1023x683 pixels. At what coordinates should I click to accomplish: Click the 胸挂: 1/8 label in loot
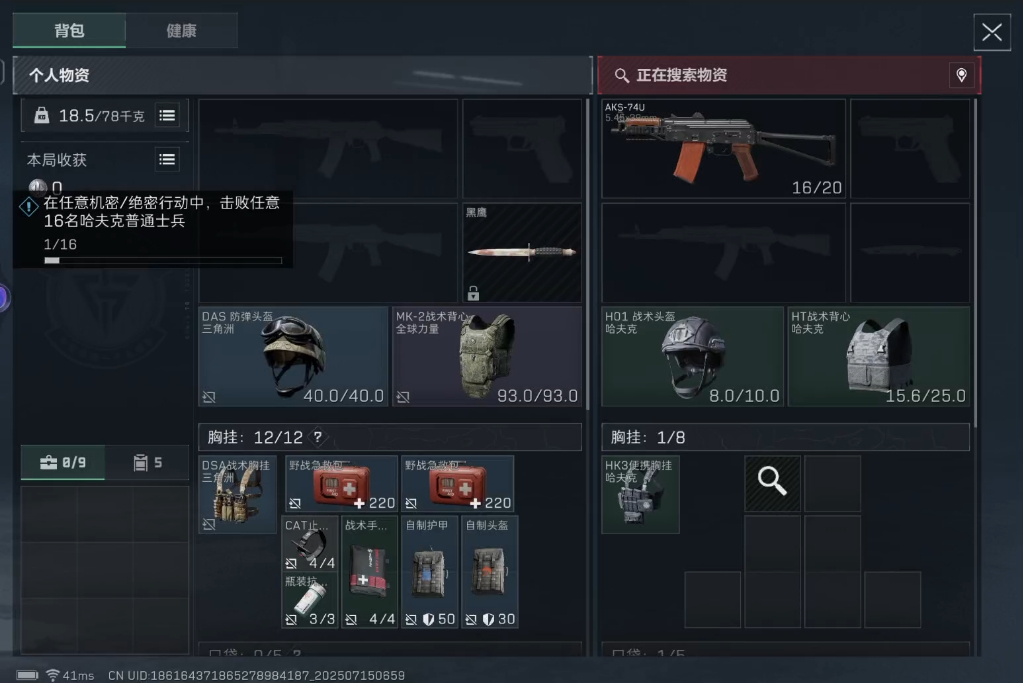(x=648, y=437)
